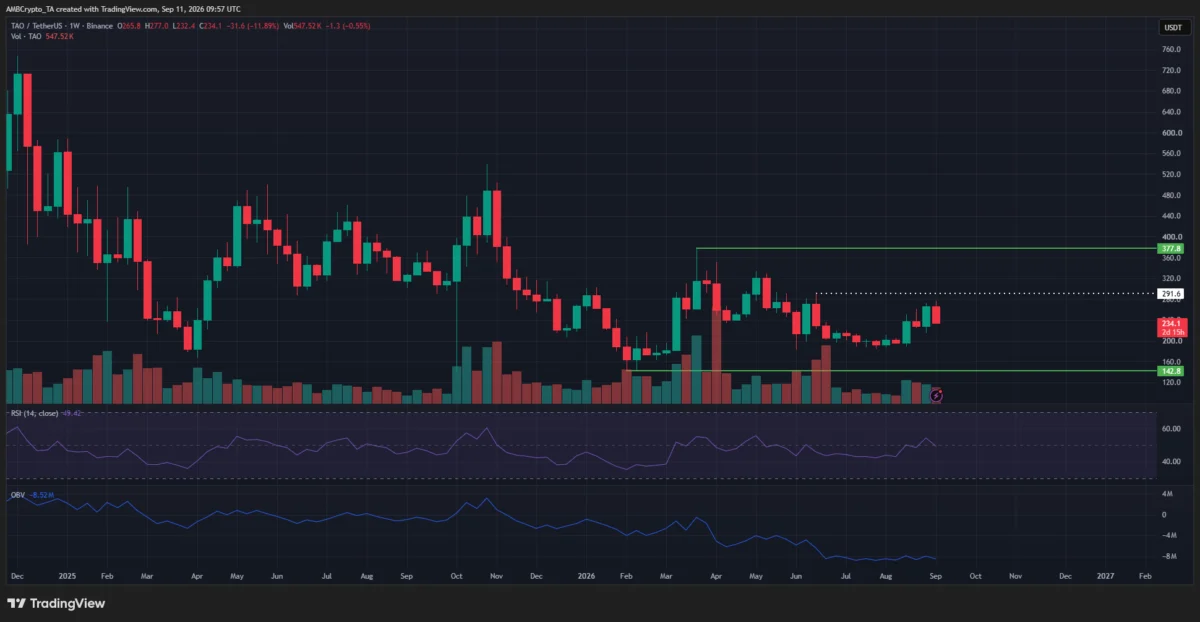The height and width of the screenshot is (622, 1200).
Task: Click the Vol · TAO indicator label
Action: click(23, 36)
